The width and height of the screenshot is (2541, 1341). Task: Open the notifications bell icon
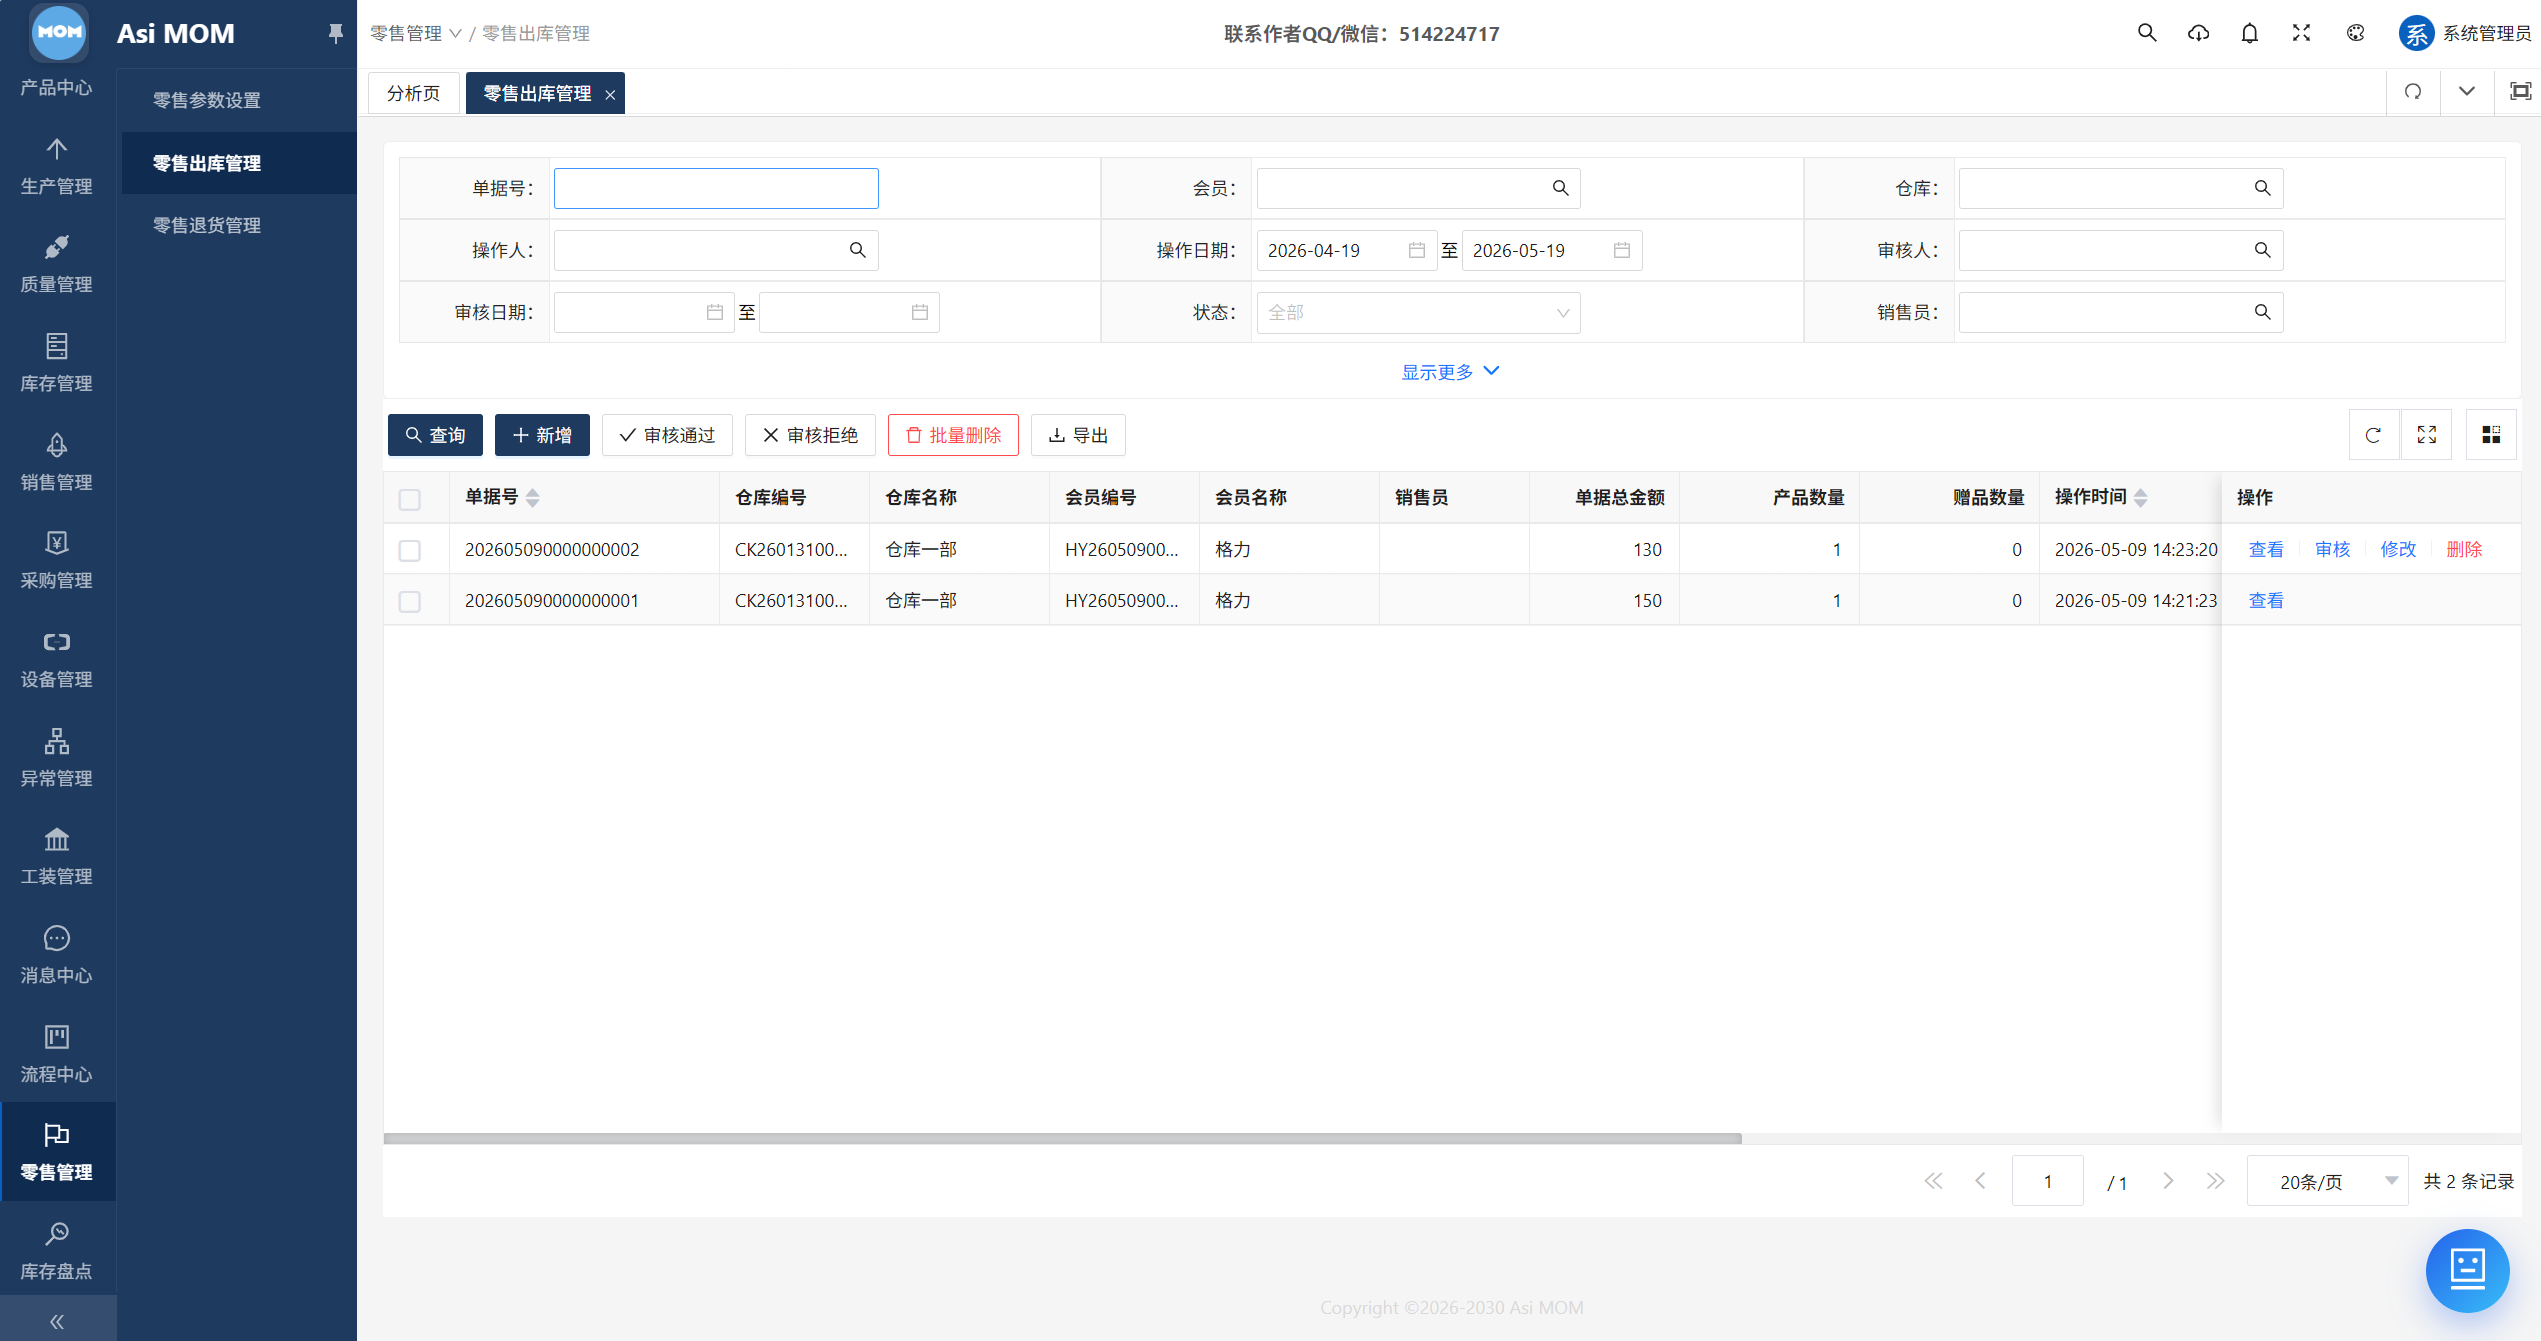2249,33
